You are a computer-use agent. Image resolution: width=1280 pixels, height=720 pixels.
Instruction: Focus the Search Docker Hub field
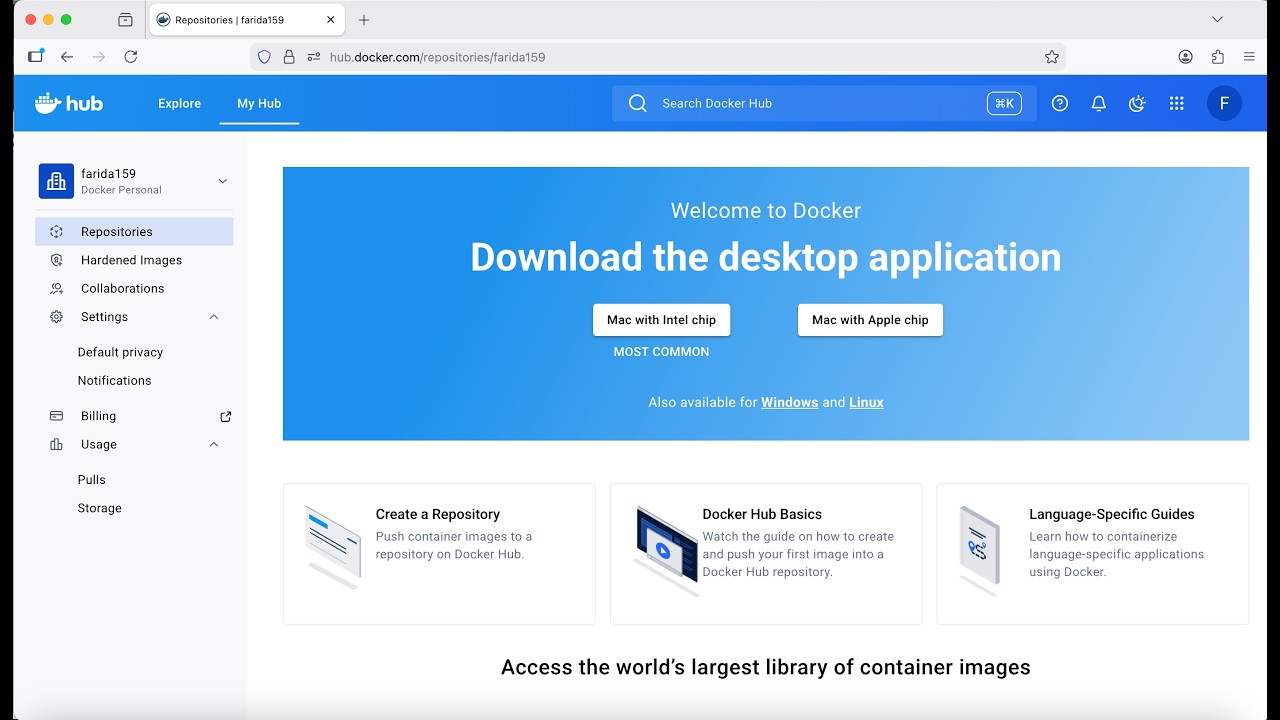(824, 103)
